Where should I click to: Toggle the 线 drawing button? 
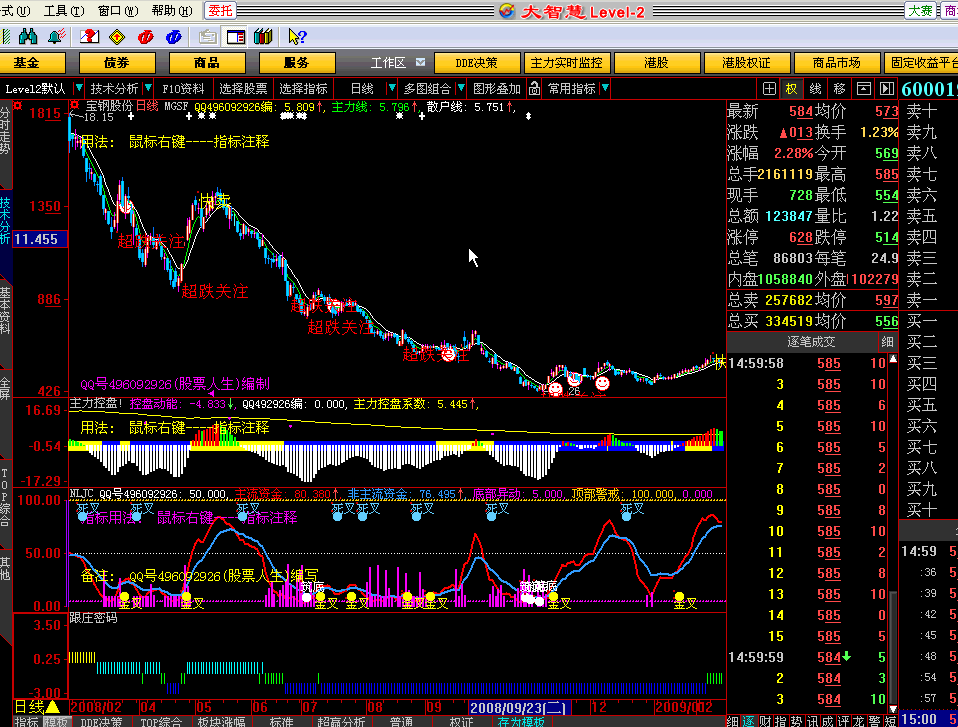(815, 89)
